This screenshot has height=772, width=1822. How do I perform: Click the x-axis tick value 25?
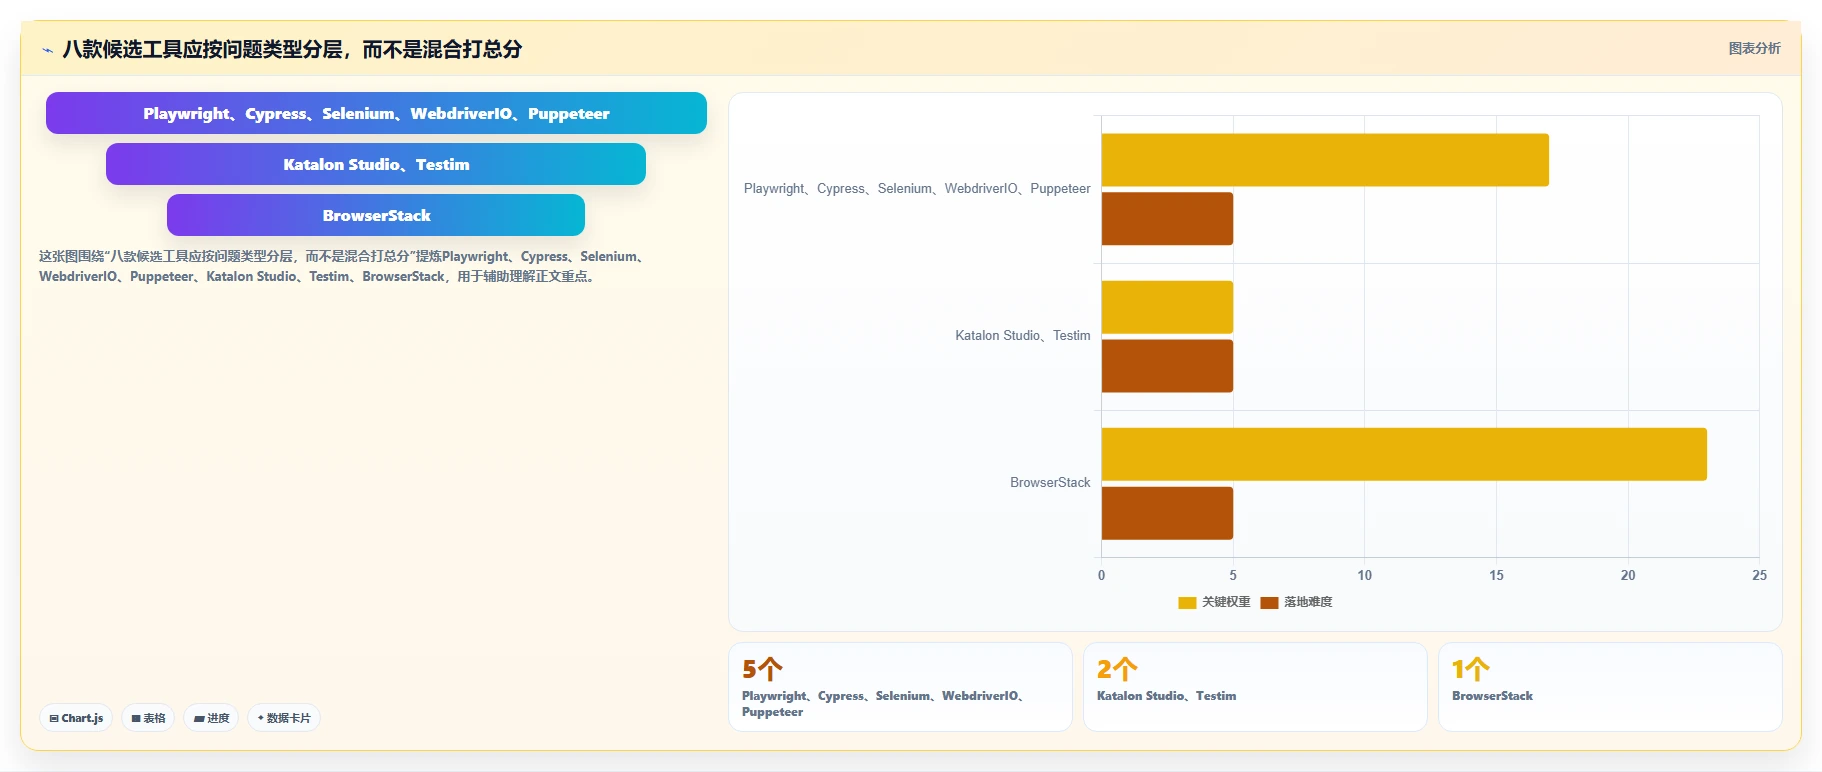pyautogui.click(x=1759, y=575)
